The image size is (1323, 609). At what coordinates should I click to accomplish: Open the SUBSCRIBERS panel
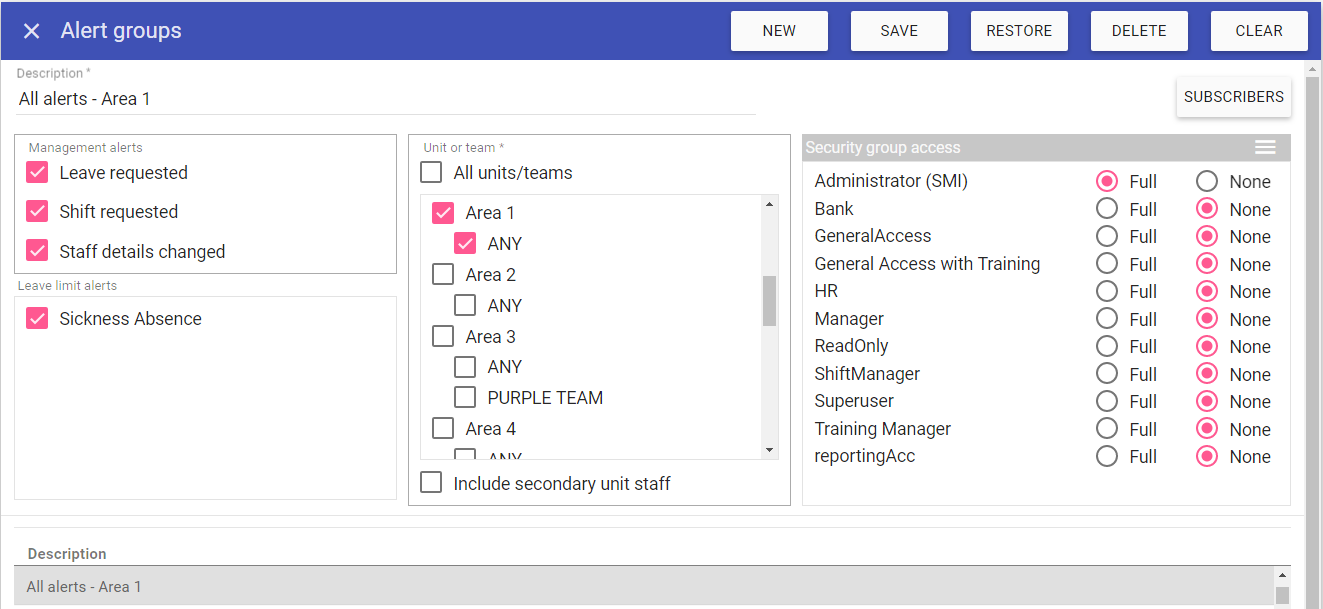coord(1233,97)
